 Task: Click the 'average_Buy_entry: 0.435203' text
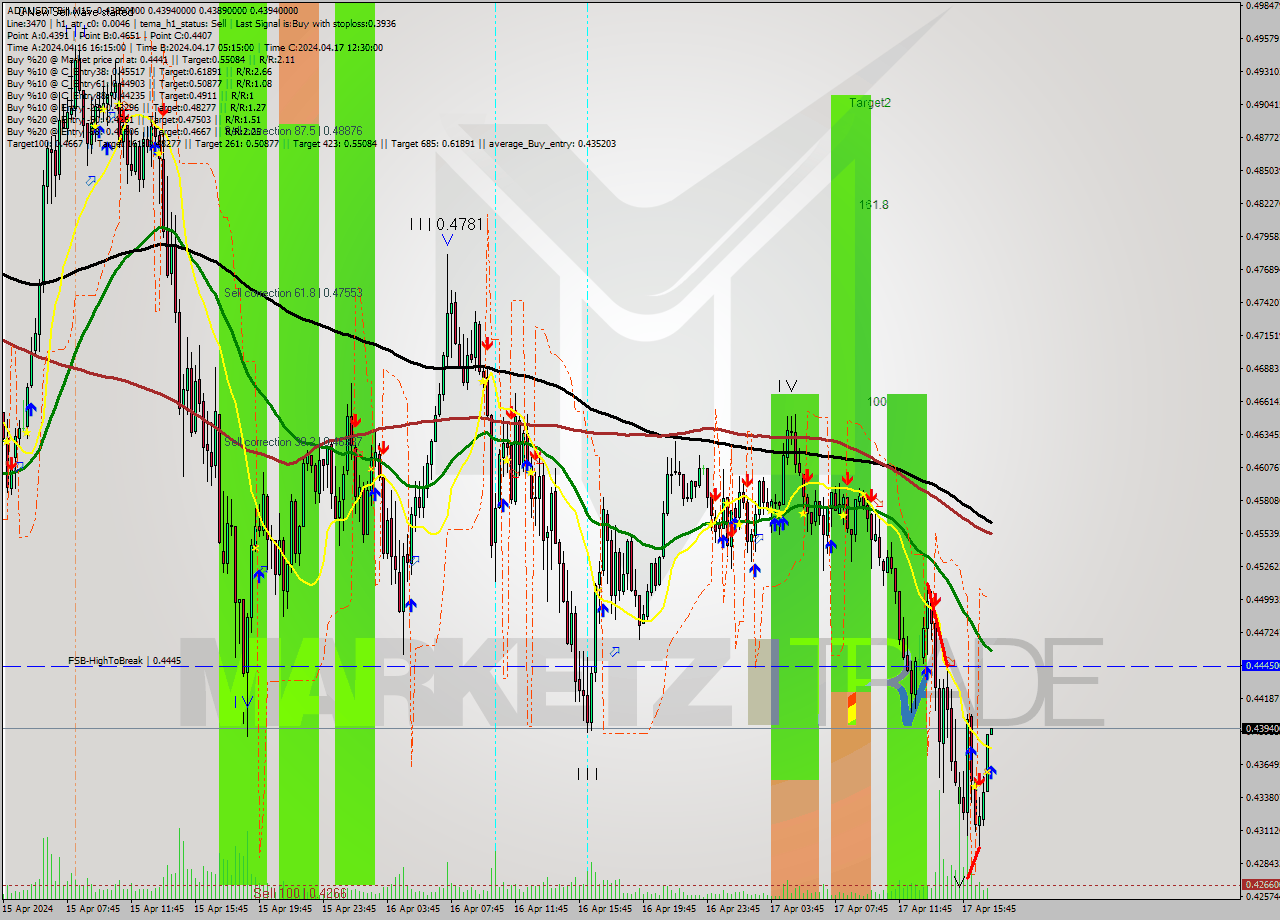pyautogui.click(x=552, y=143)
